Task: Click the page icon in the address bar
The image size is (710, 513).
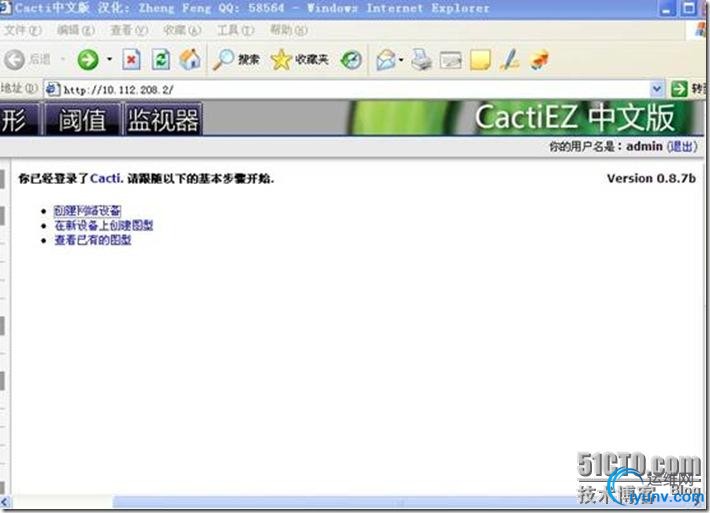Action: tap(53, 89)
